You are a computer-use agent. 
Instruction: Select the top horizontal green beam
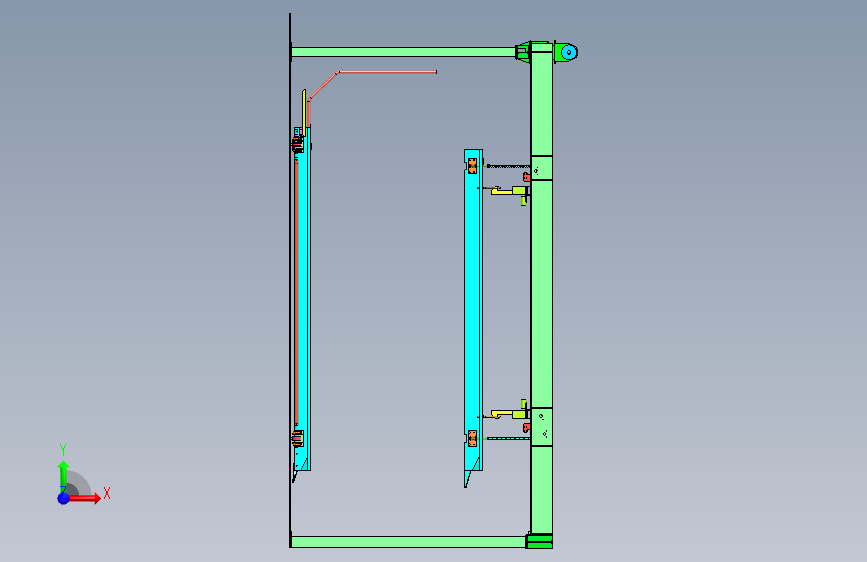[x=403, y=52]
